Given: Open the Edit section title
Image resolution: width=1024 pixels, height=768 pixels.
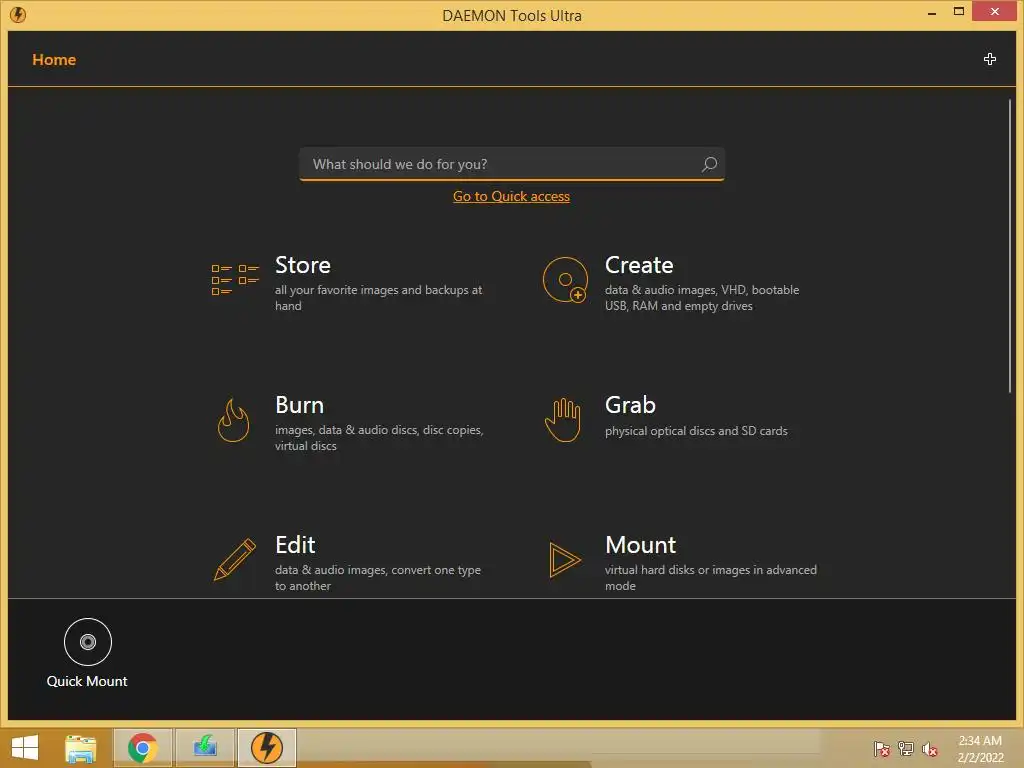Looking at the screenshot, I should [x=295, y=545].
